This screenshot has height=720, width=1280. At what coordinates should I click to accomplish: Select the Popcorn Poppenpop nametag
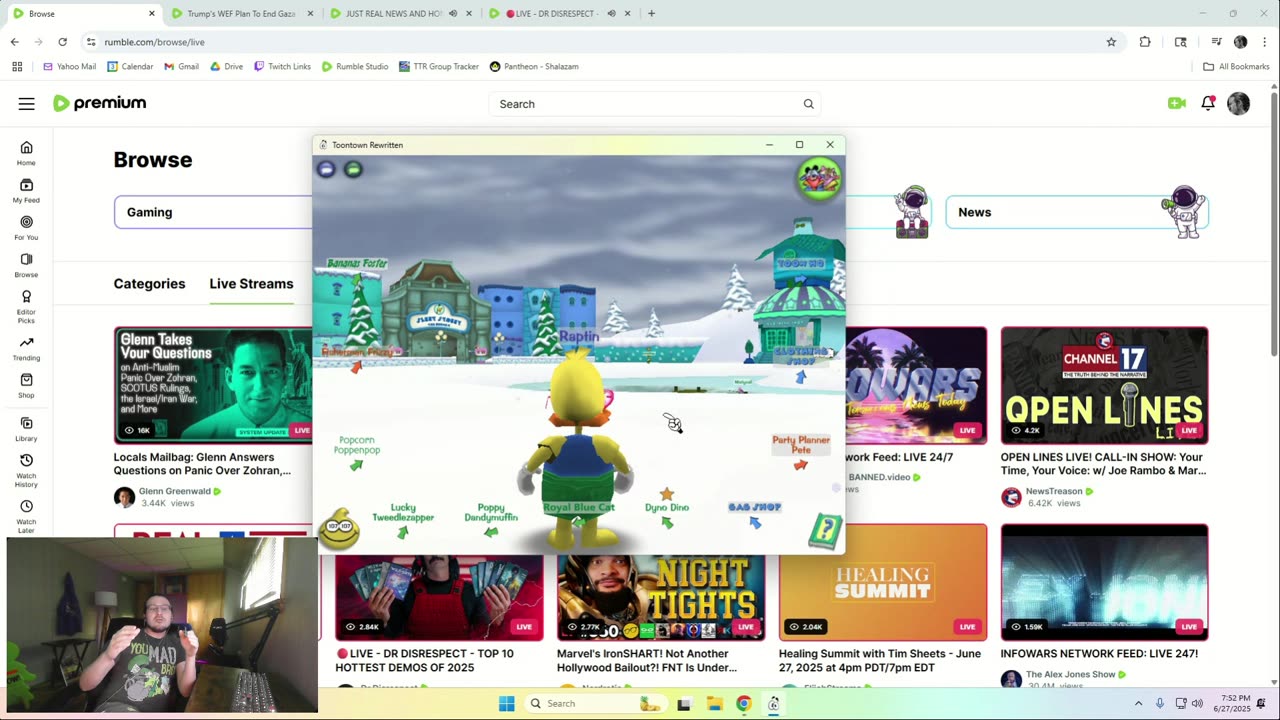point(357,445)
